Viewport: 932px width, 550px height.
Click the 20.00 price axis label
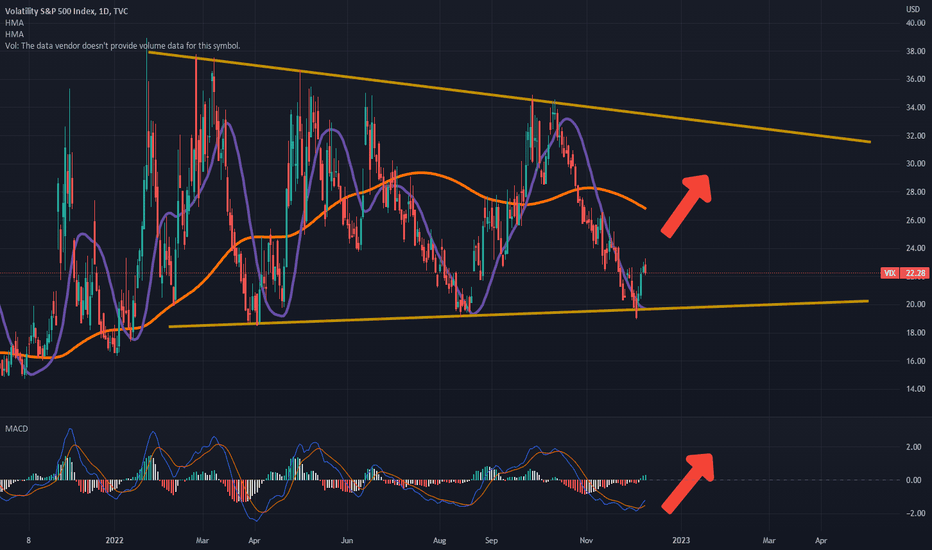tap(915, 304)
